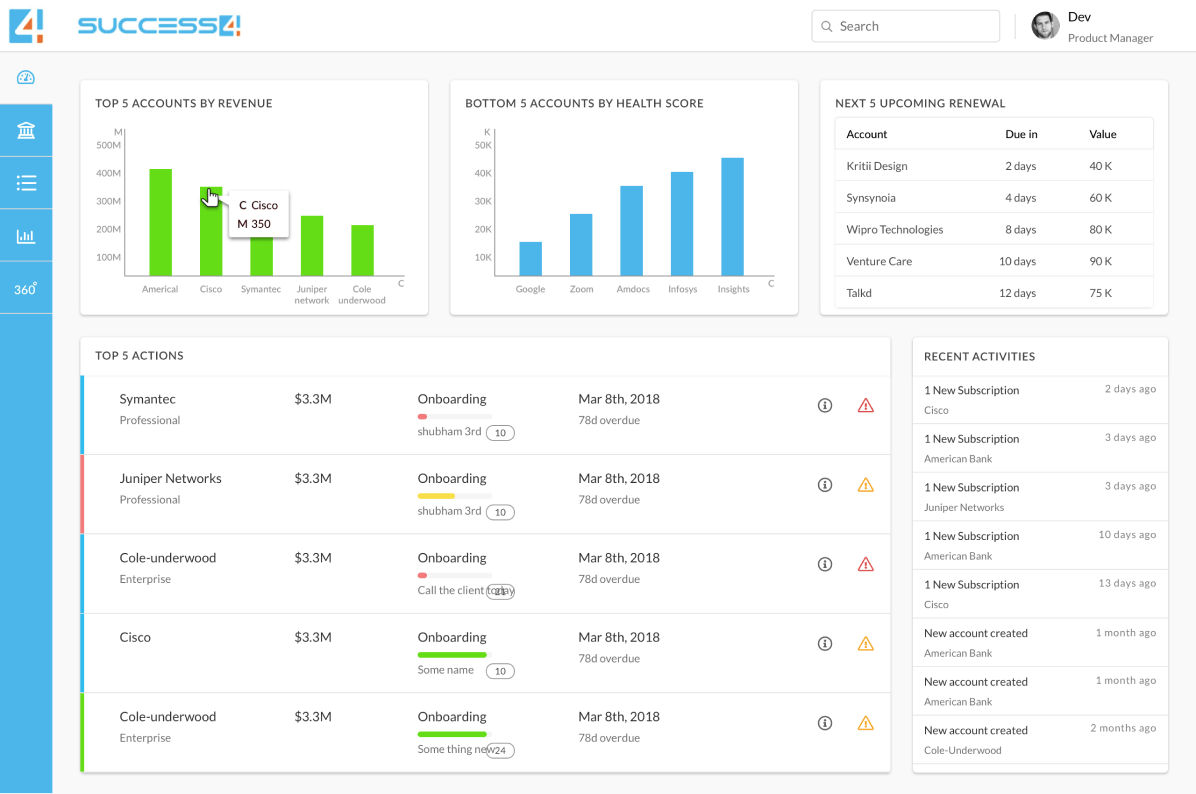Image resolution: width=1196 pixels, height=794 pixels.
Task: Open Wipro Technologies renewal entry
Action: point(993,230)
